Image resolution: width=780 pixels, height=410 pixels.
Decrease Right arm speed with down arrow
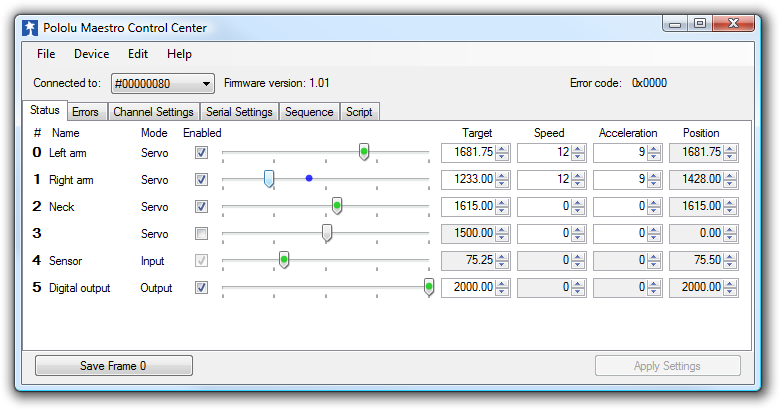tap(579, 184)
